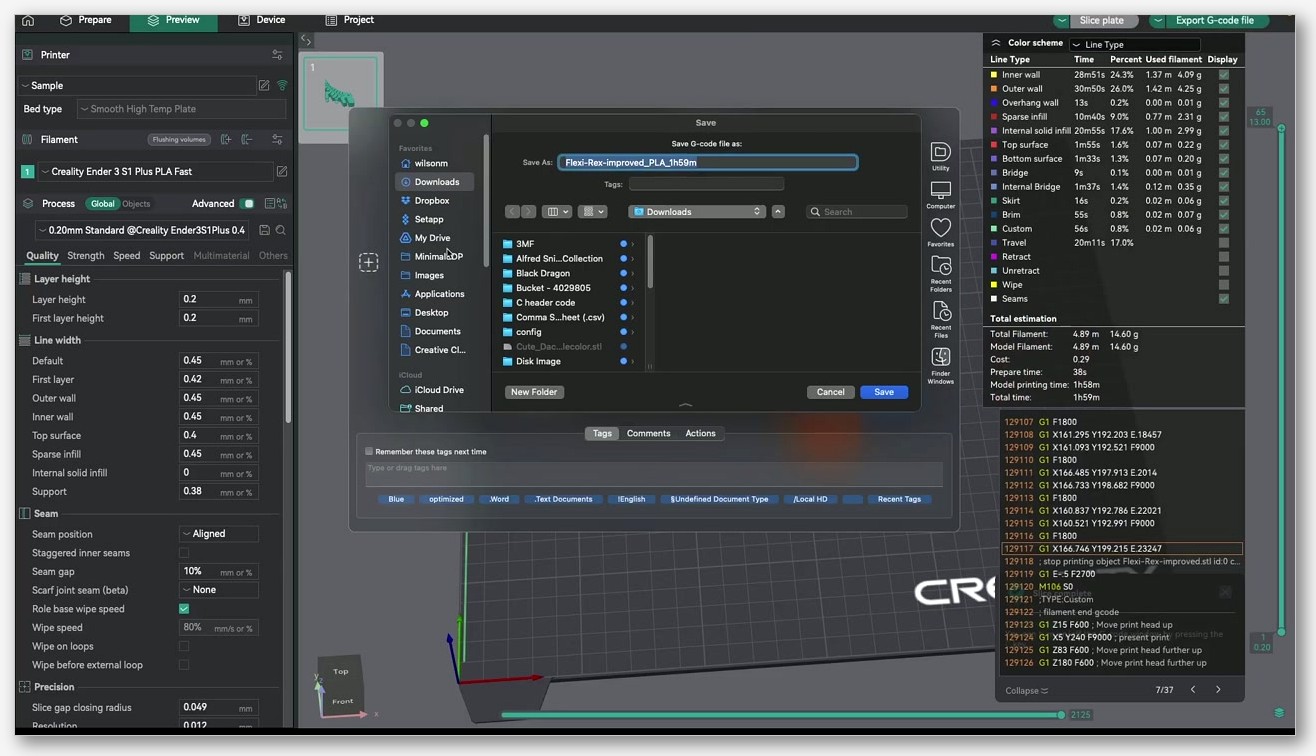The width and height of the screenshot is (1316, 756).
Task: Open the Slice plate dropdown arrow
Action: (1060, 21)
